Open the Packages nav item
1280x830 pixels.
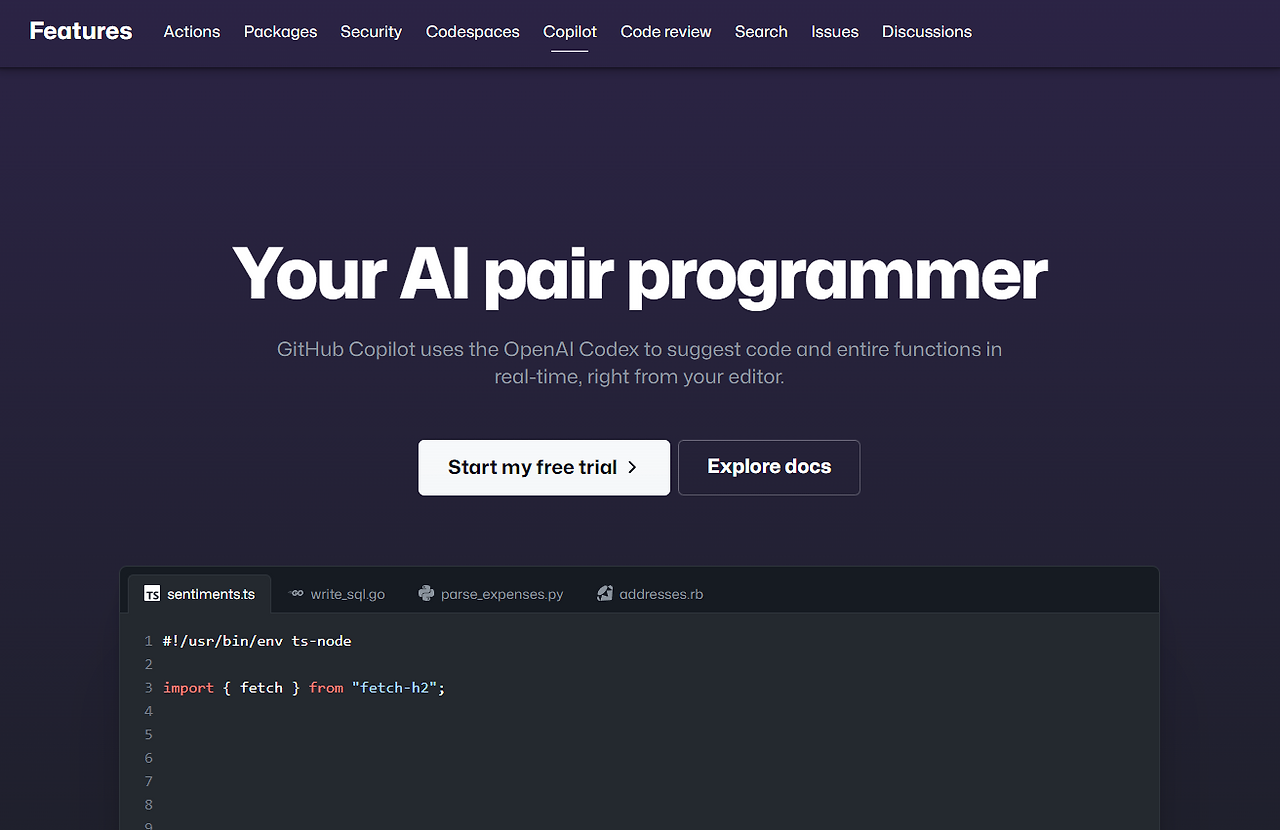(x=280, y=32)
